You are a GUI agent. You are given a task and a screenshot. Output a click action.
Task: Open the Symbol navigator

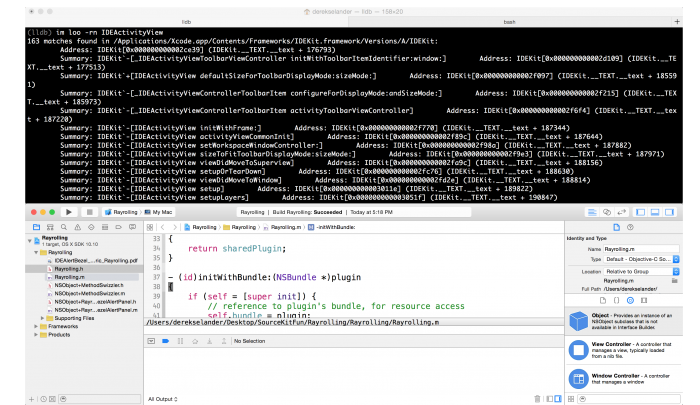[50, 227]
